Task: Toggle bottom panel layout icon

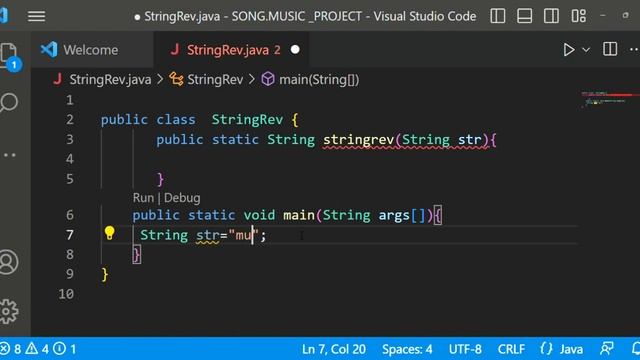Action: click(x=524, y=16)
